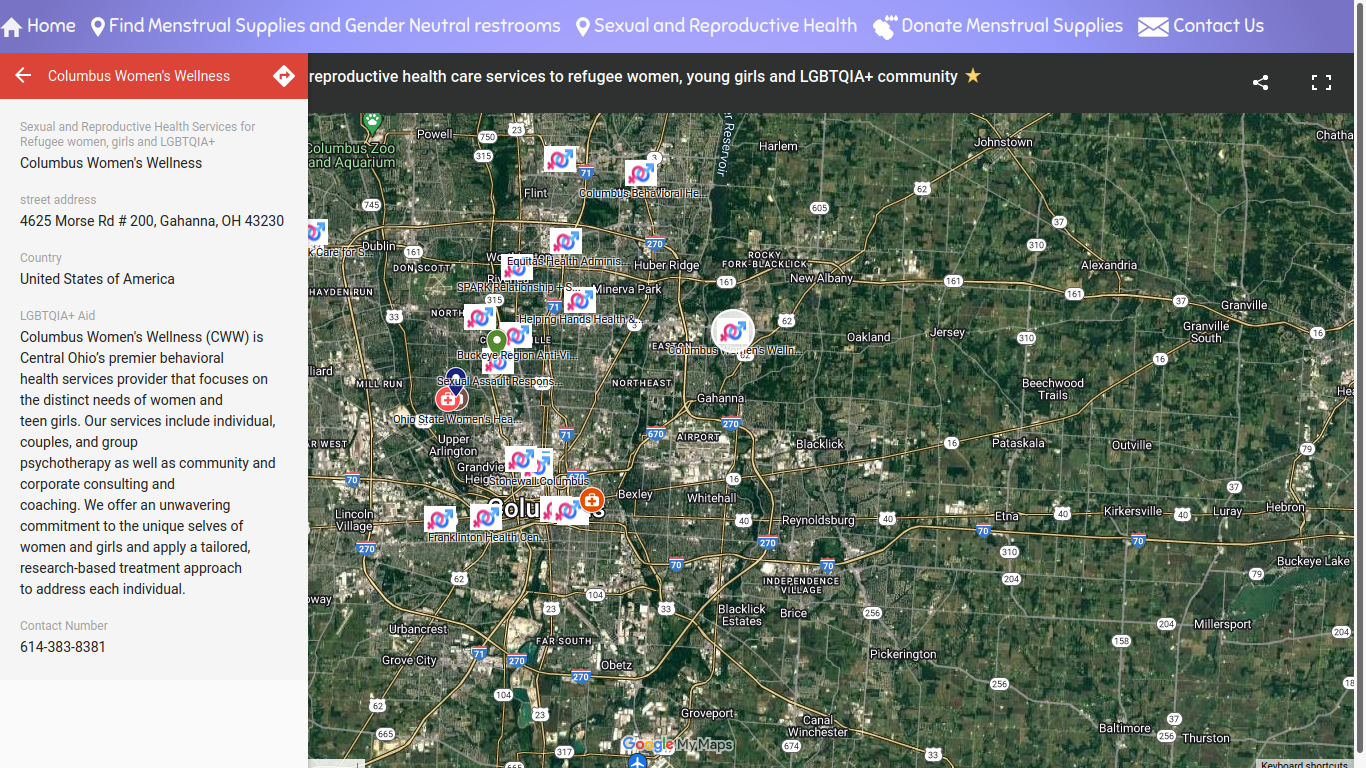Get directions to Columbus Women's Wellness
Viewport: 1366px width, 768px height.
(284, 76)
